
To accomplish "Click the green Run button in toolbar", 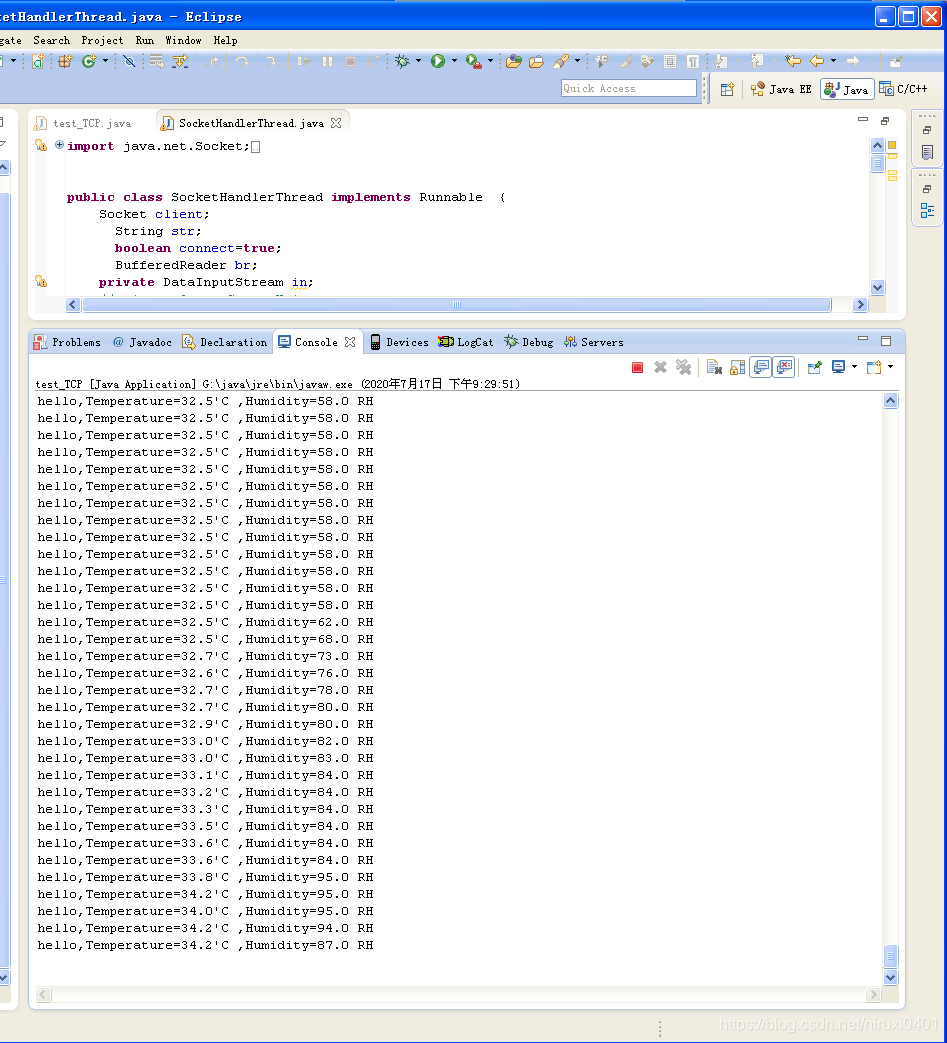I will 438,61.
